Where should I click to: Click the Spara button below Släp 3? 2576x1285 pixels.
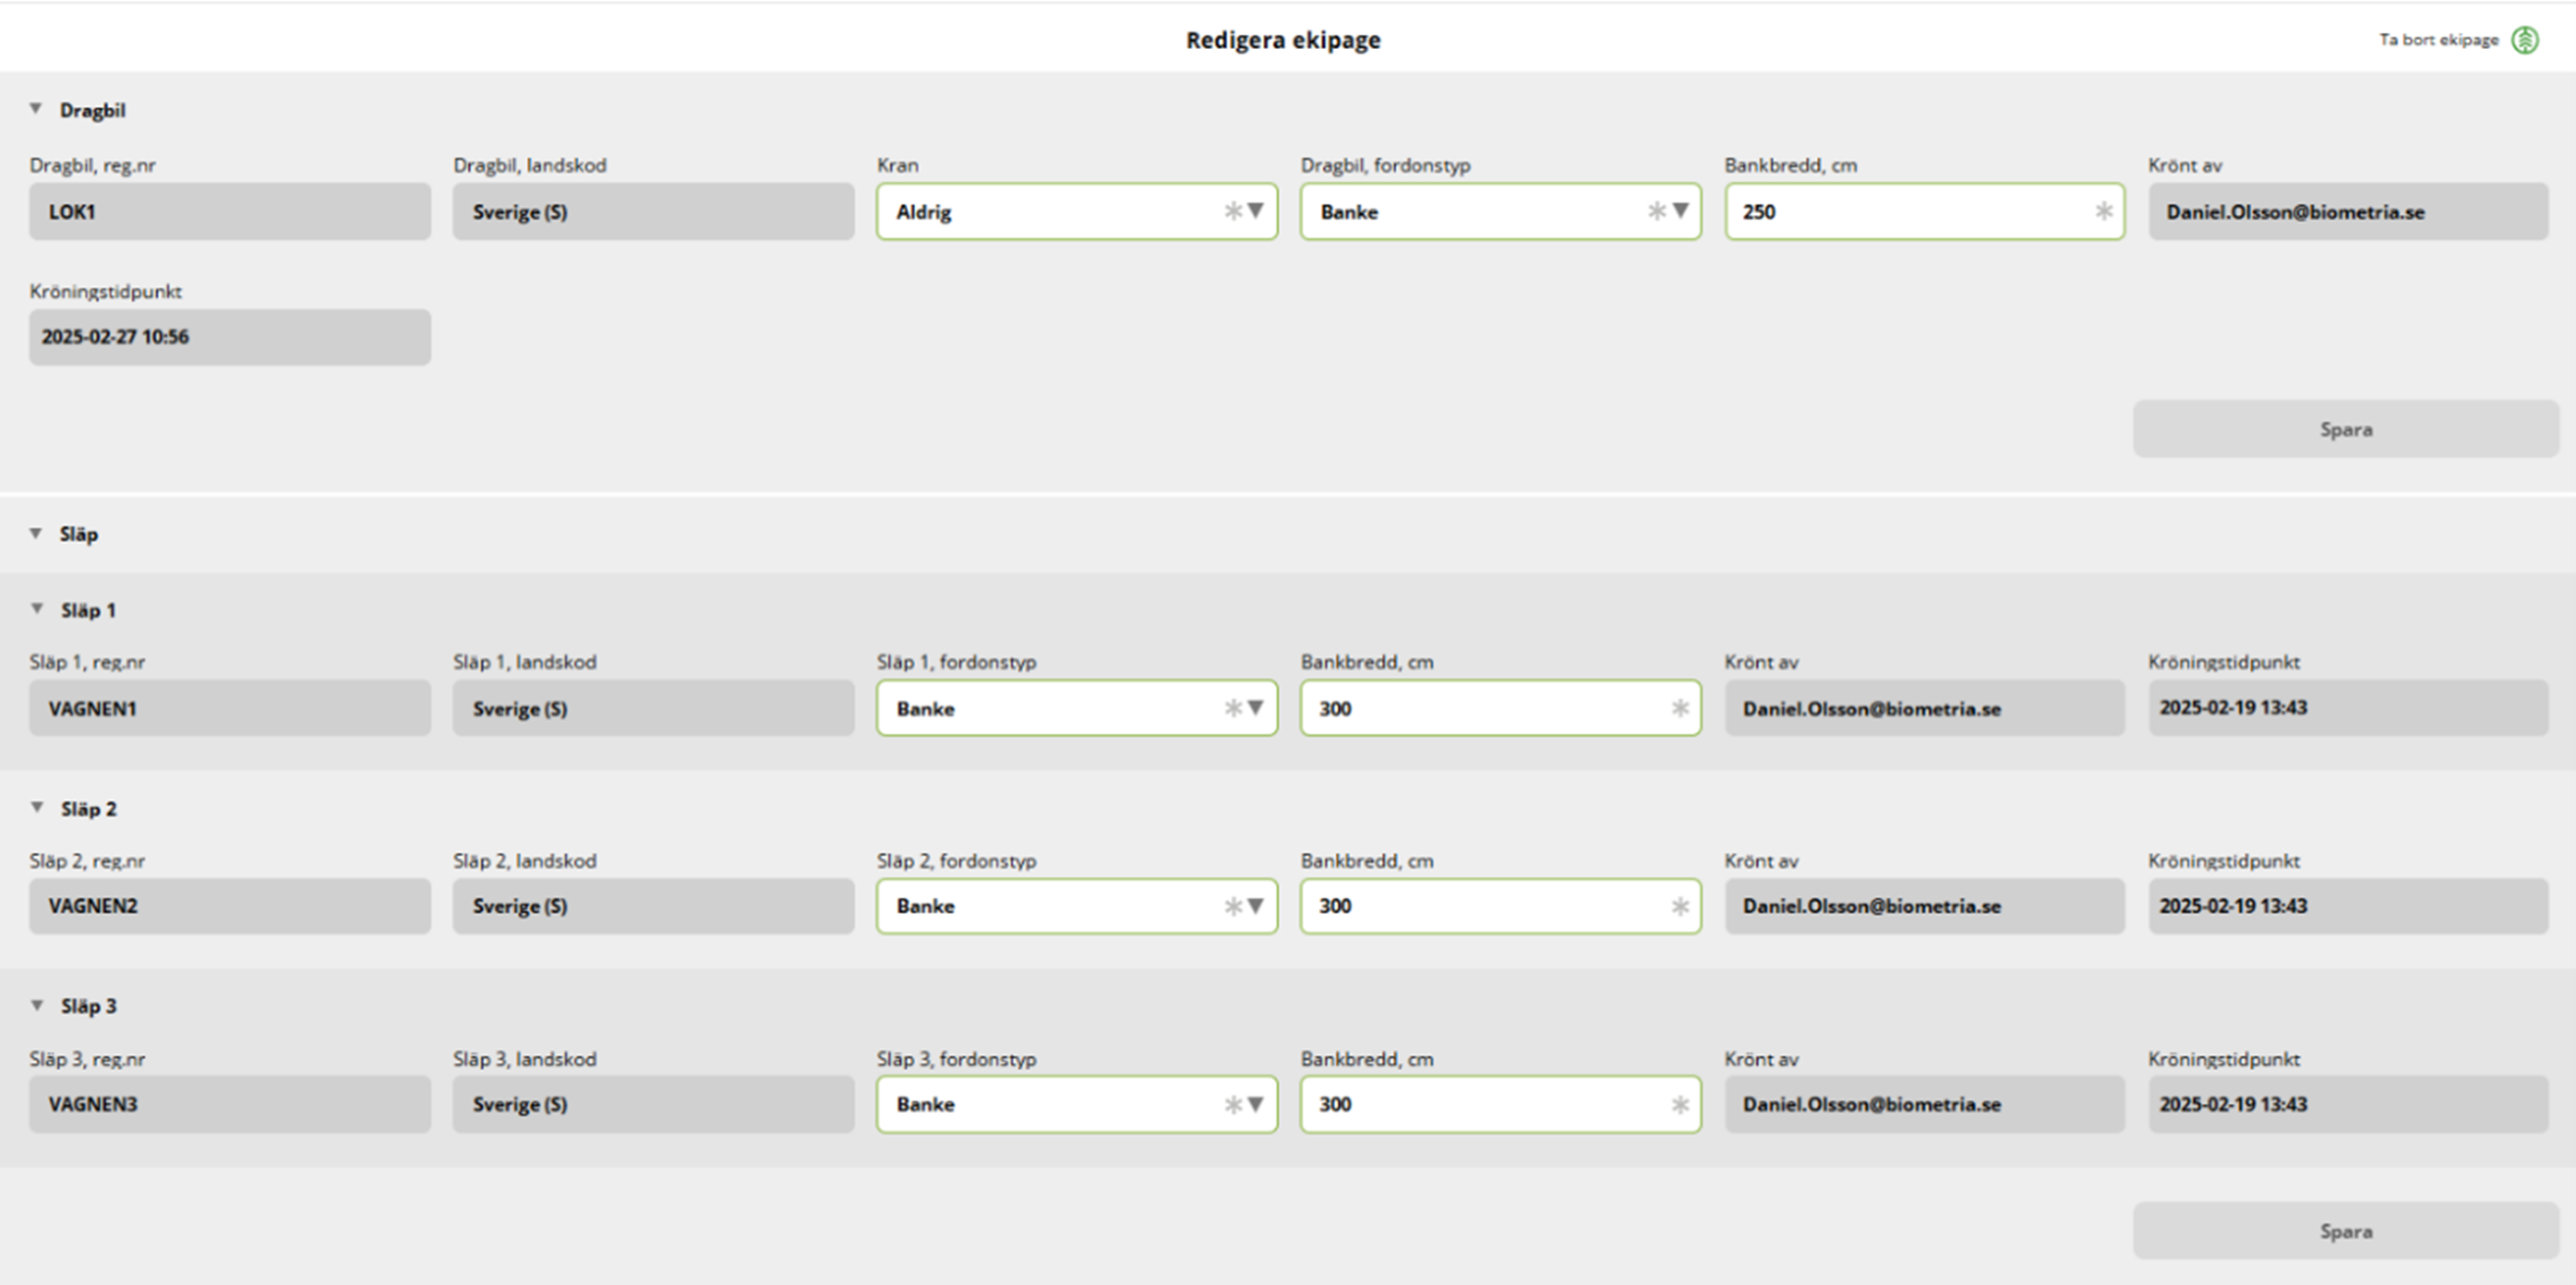pos(2346,1231)
